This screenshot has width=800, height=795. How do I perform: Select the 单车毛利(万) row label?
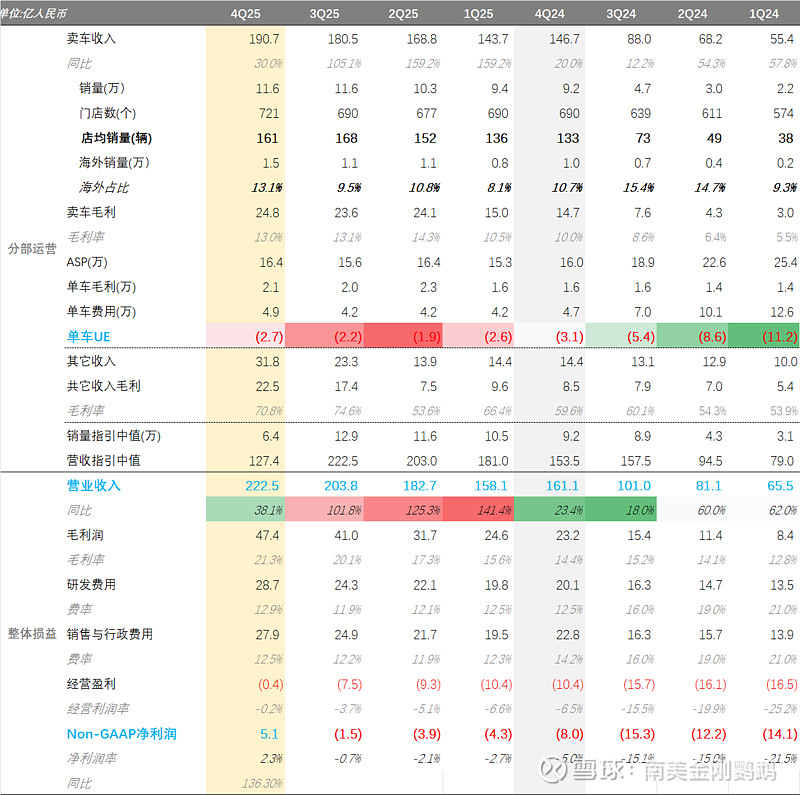pos(102,287)
